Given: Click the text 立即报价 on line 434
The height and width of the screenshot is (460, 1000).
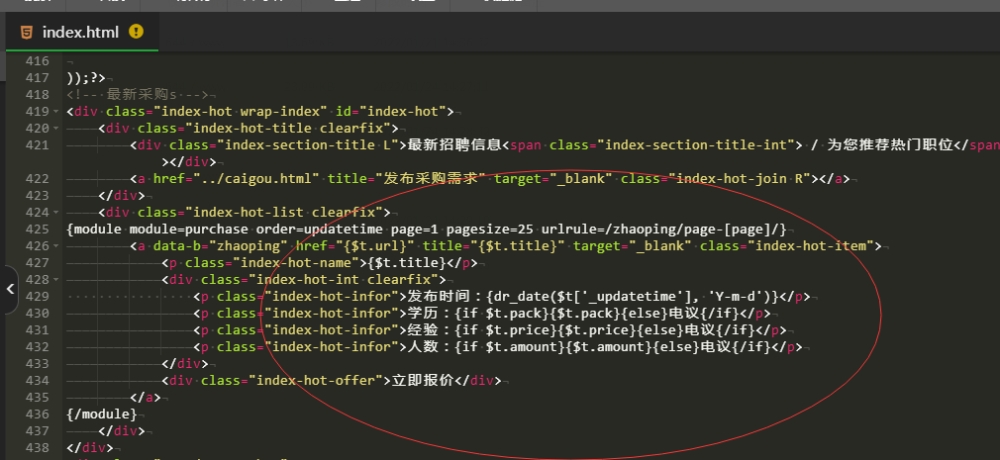Looking at the screenshot, I should (x=422, y=380).
